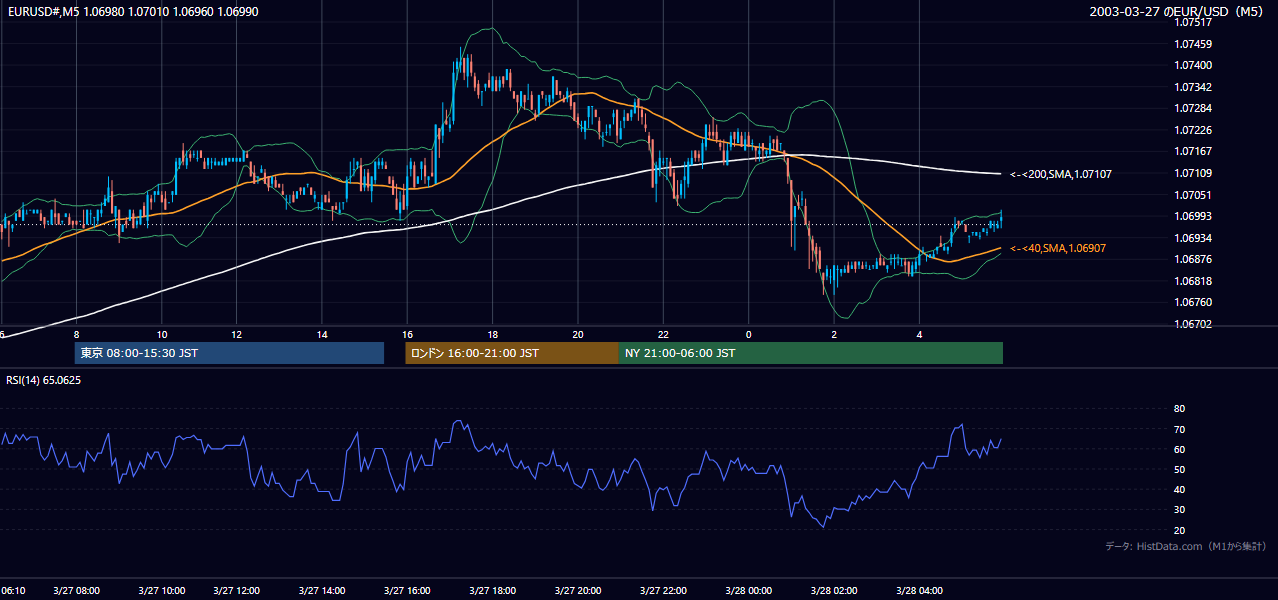1278x600 pixels.
Task: Click price axis value 1.07400
Action: coord(1193,65)
